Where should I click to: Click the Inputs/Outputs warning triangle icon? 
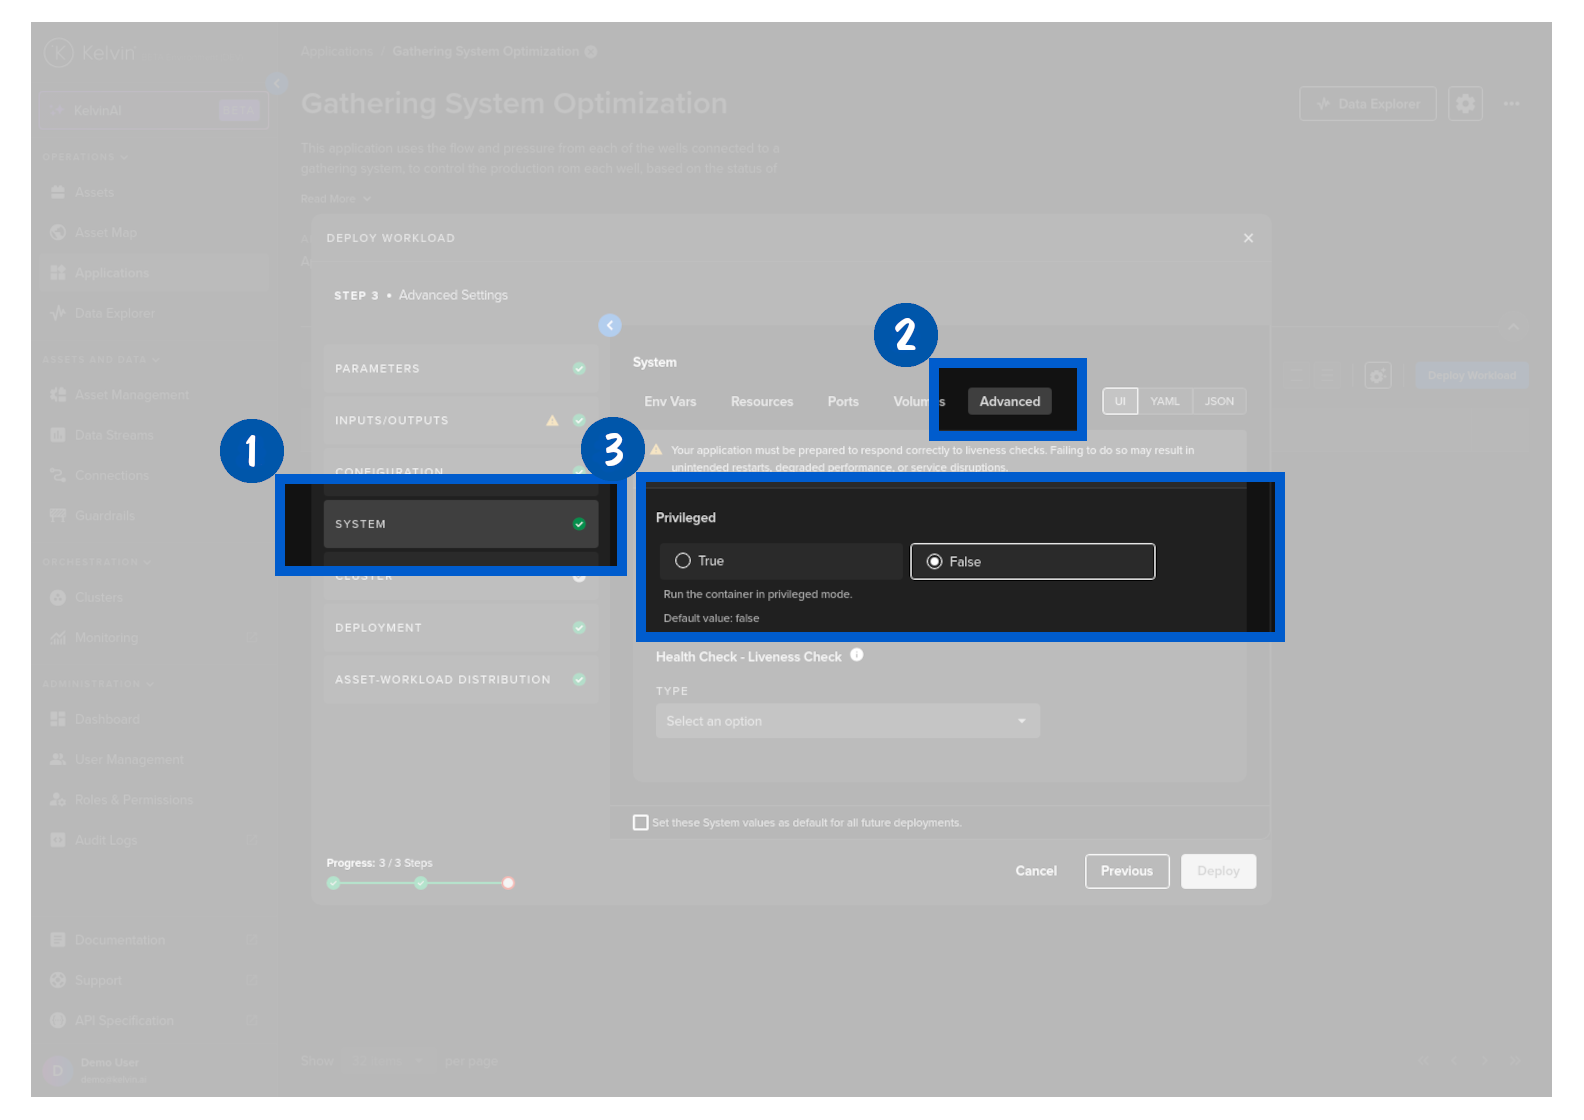pyautogui.click(x=552, y=421)
